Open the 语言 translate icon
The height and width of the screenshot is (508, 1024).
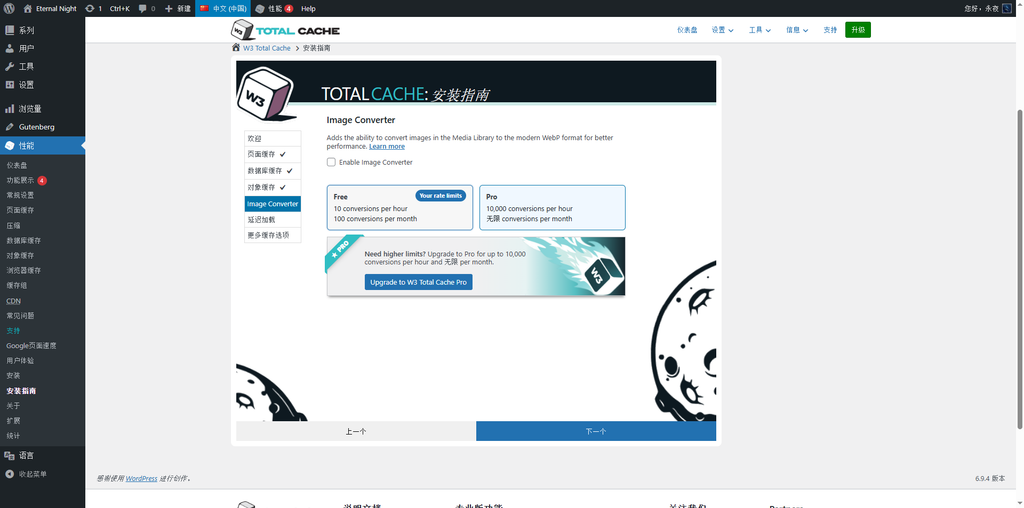[10, 456]
